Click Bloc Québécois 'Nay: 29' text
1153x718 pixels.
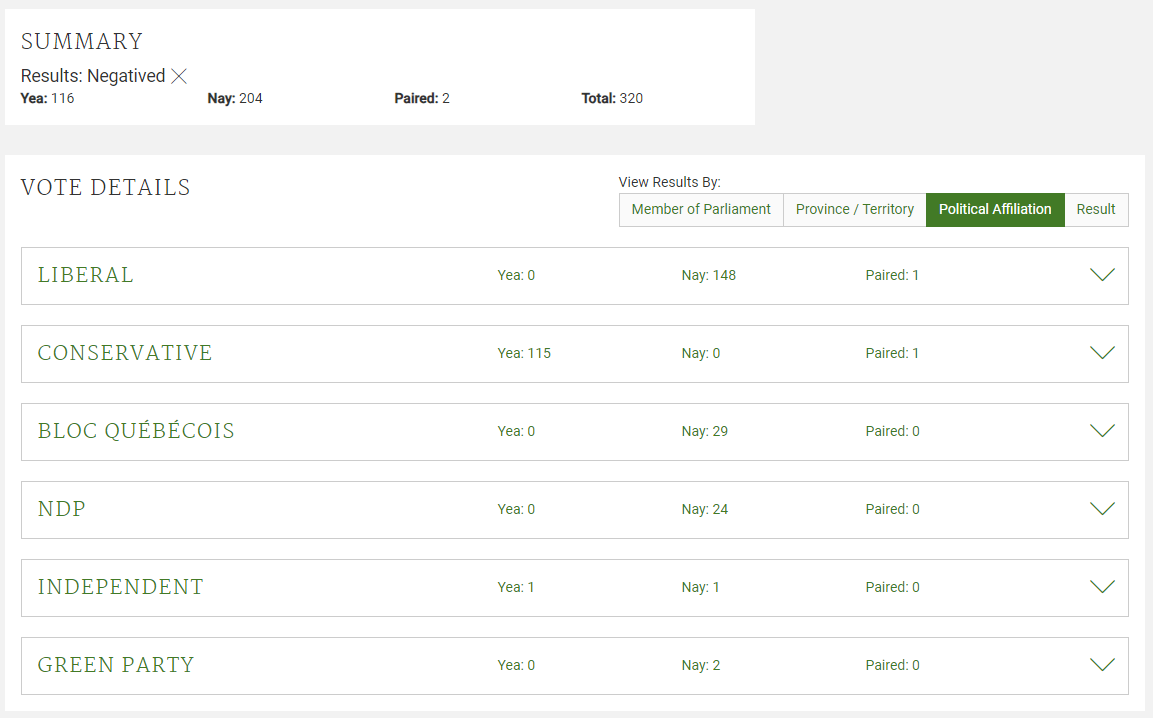pos(704,431)
